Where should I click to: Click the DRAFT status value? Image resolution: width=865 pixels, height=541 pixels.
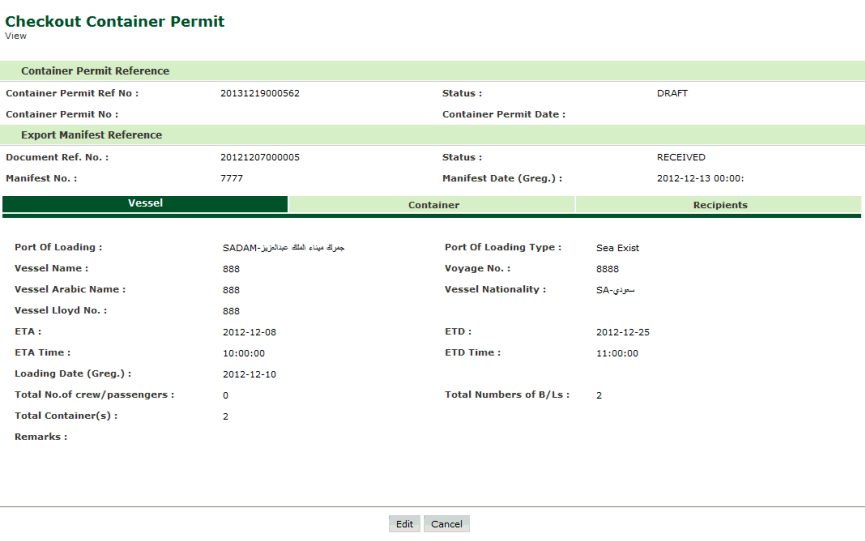[672, 94]
